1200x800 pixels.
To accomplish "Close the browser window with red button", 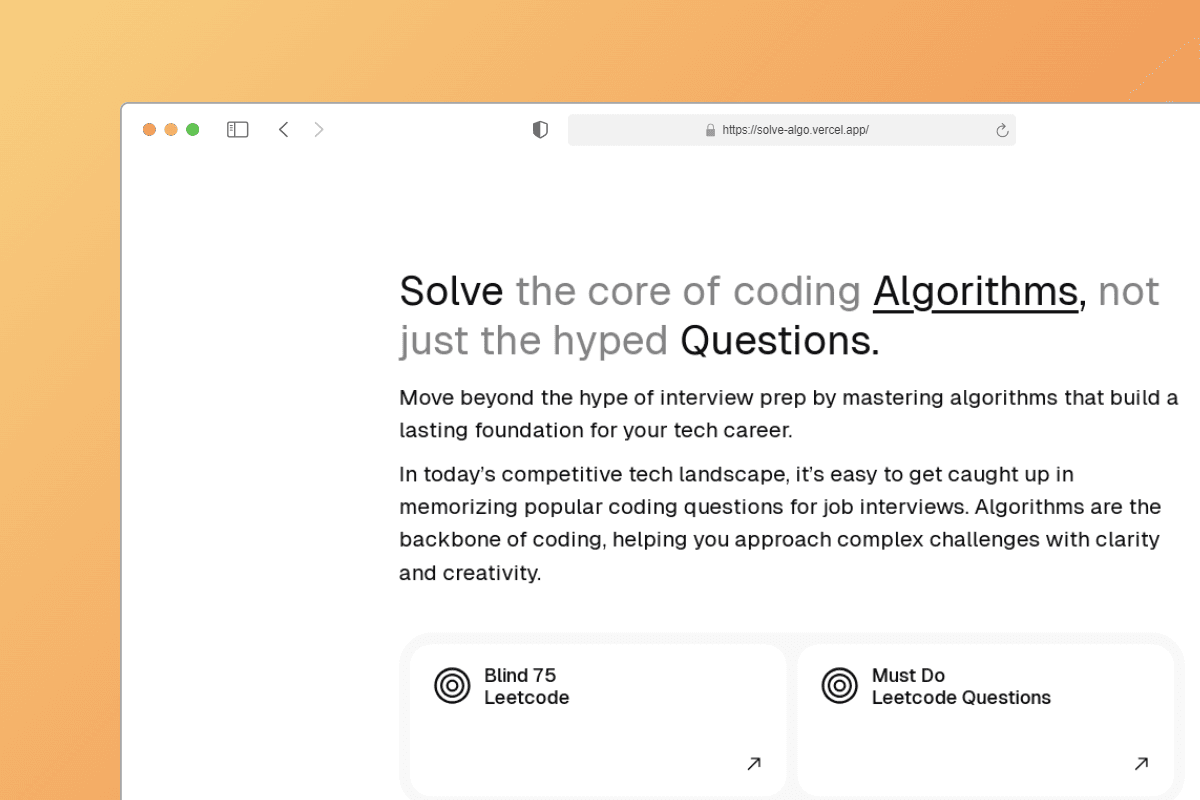I will [149, 130].
